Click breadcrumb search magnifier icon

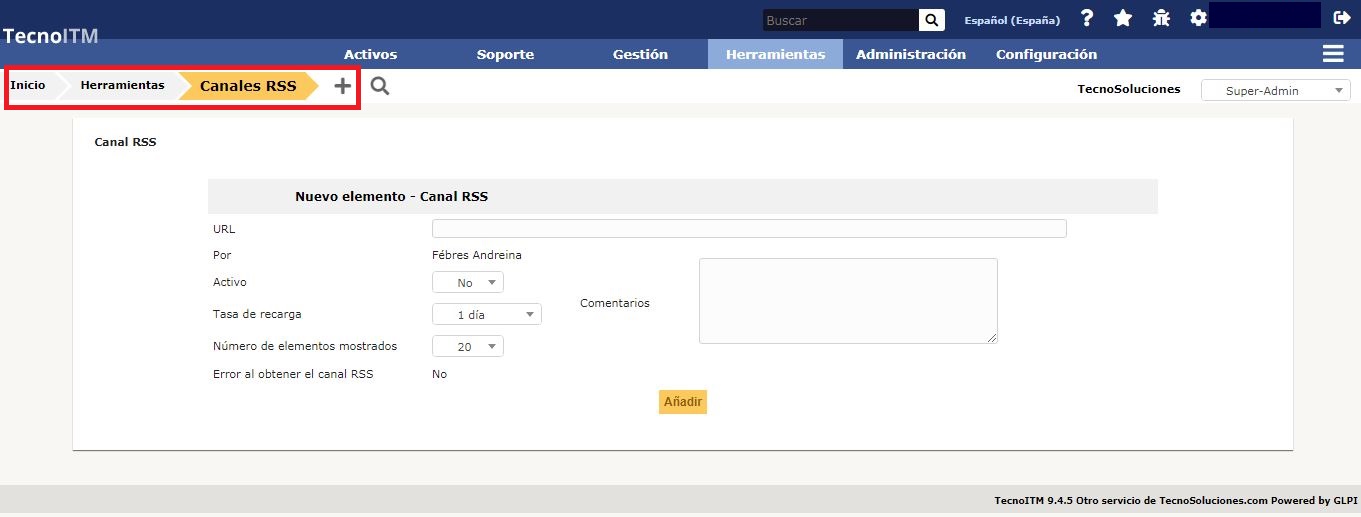pos(380,86)
